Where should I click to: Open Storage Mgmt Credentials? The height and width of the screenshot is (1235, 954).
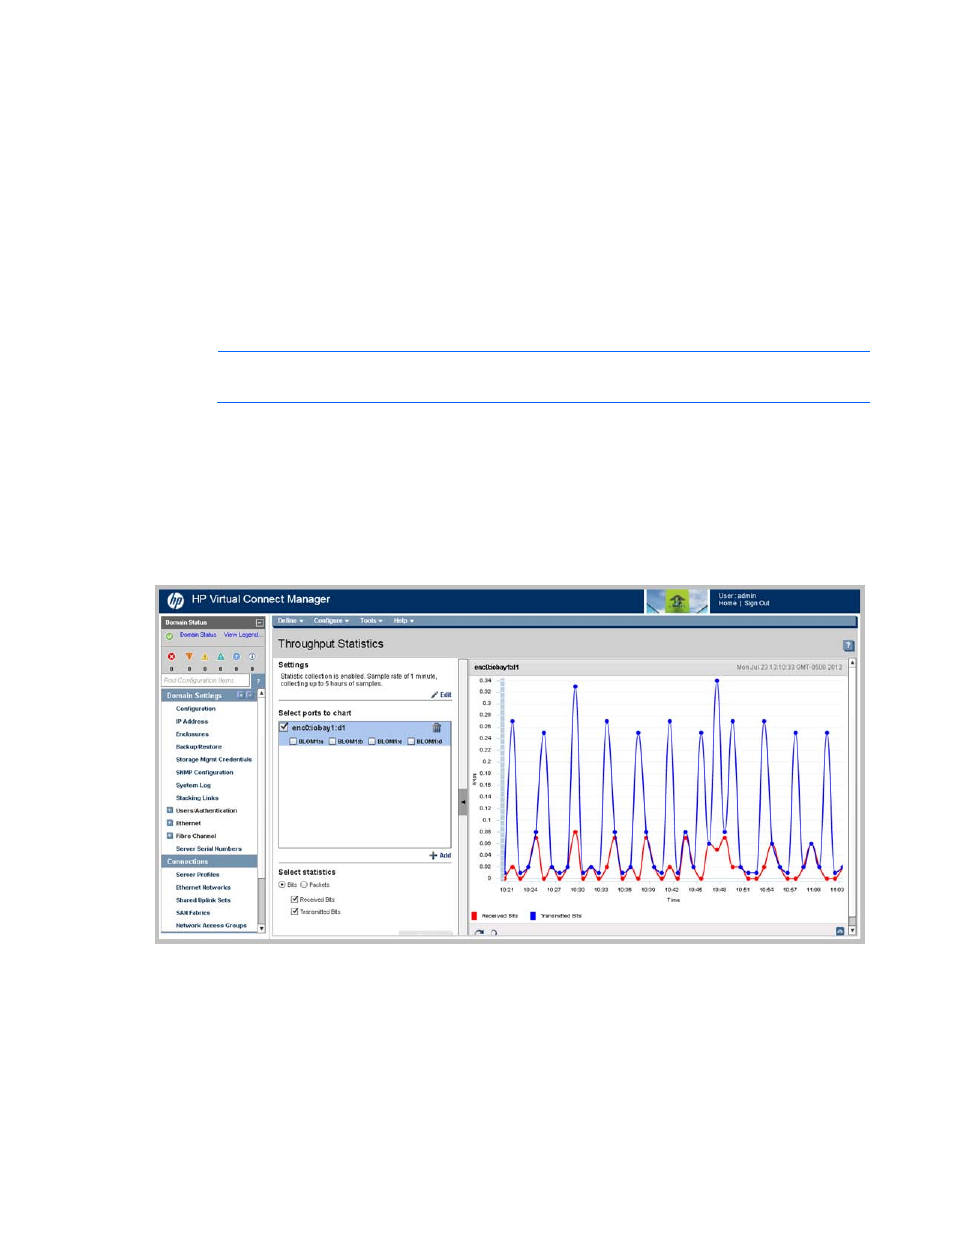(x=214, y=760)
